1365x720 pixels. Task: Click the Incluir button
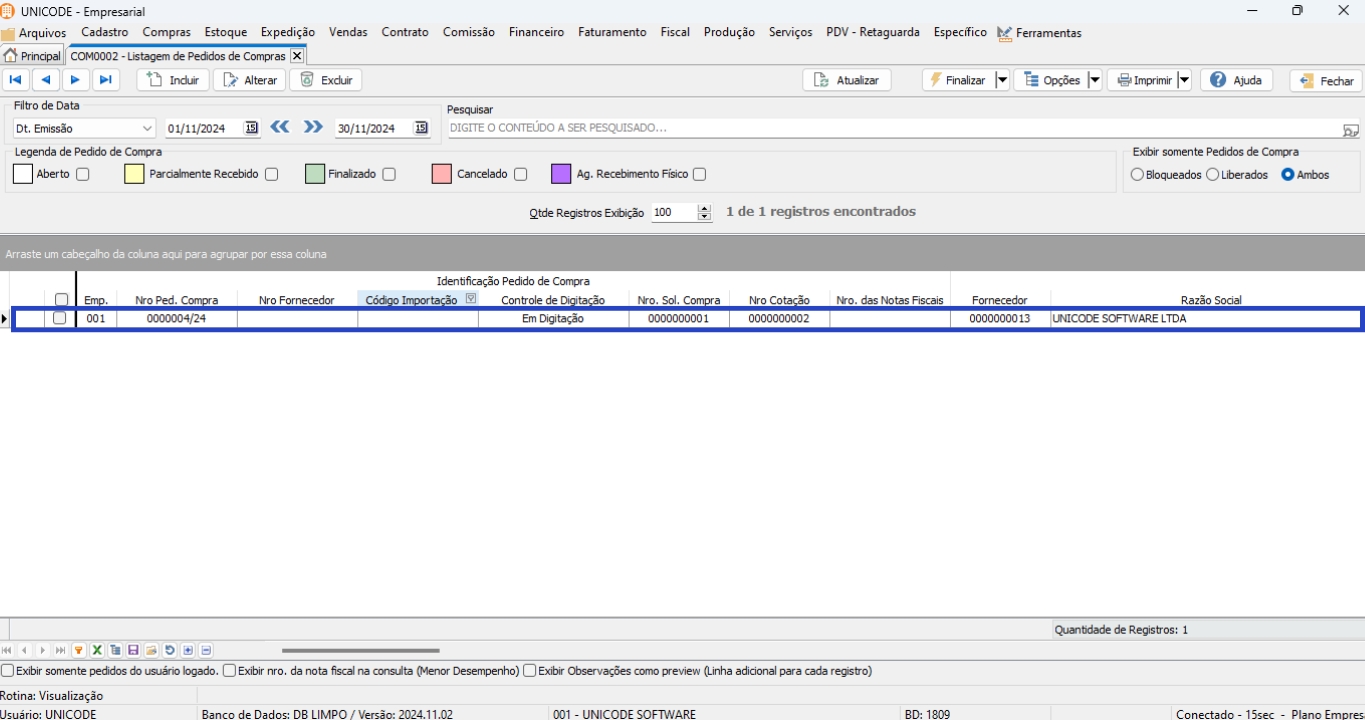[173, 80]
